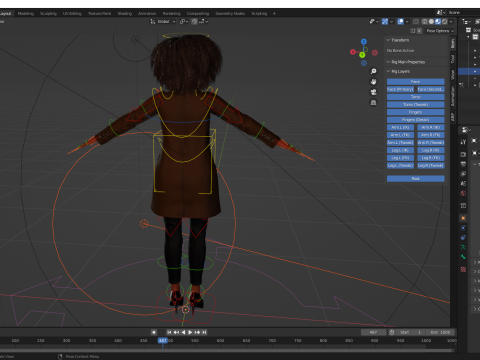
Task: Click the timeline playhead at frame 487
Action: [162, 340]
